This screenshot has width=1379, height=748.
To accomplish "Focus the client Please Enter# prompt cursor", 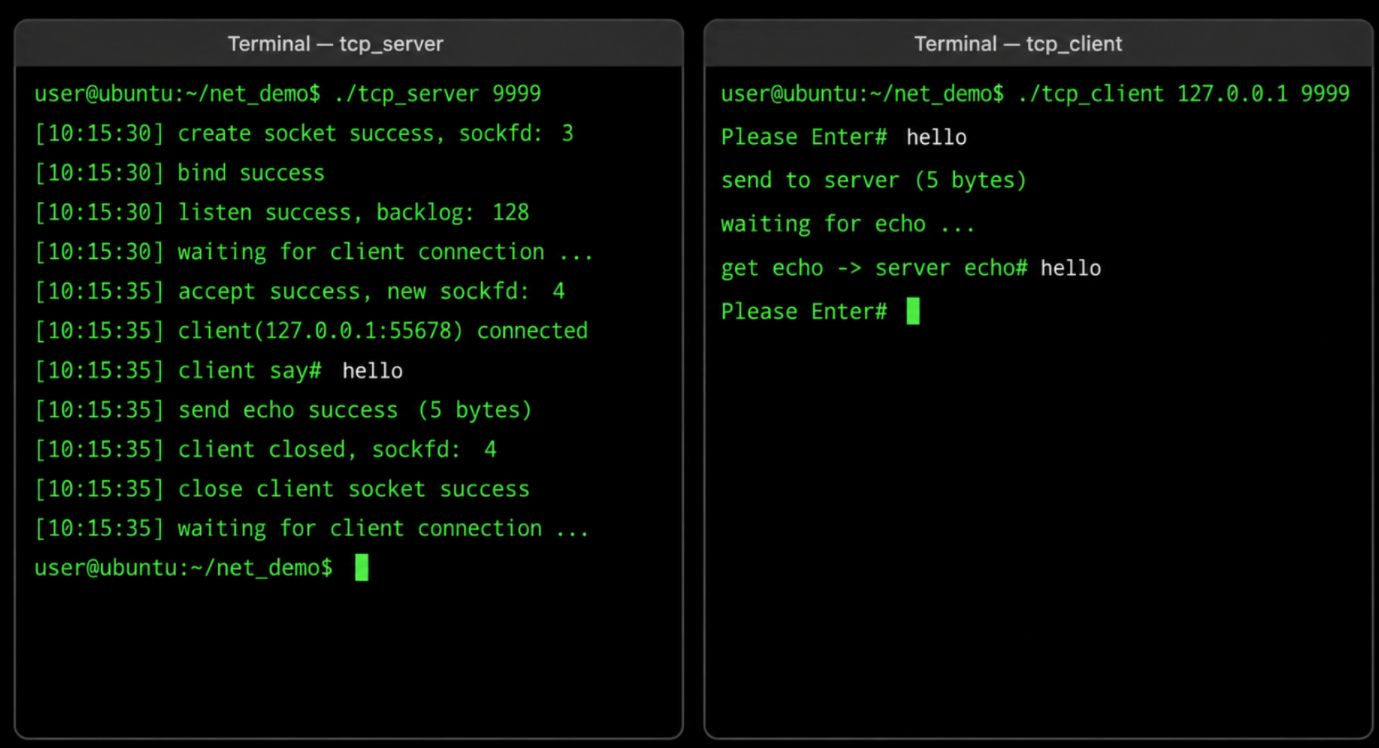I will [x=913, y=311].
